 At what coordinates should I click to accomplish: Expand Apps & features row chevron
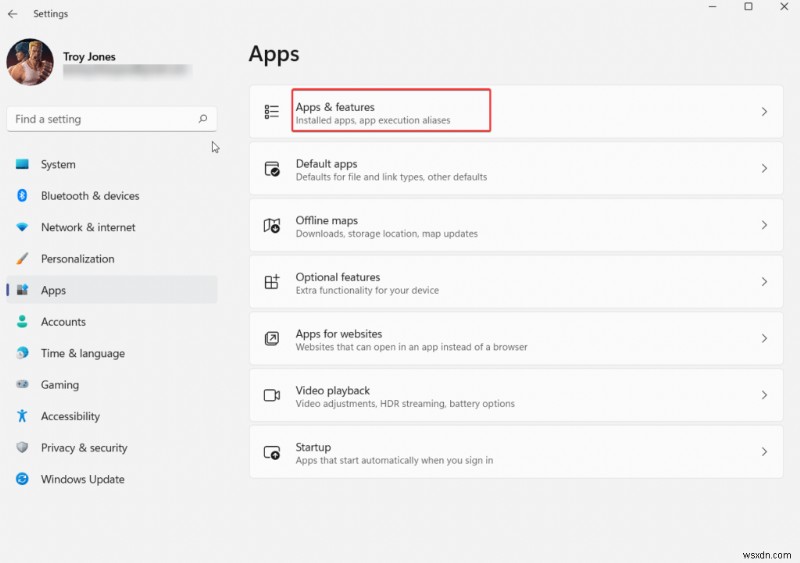coord(764,112)
